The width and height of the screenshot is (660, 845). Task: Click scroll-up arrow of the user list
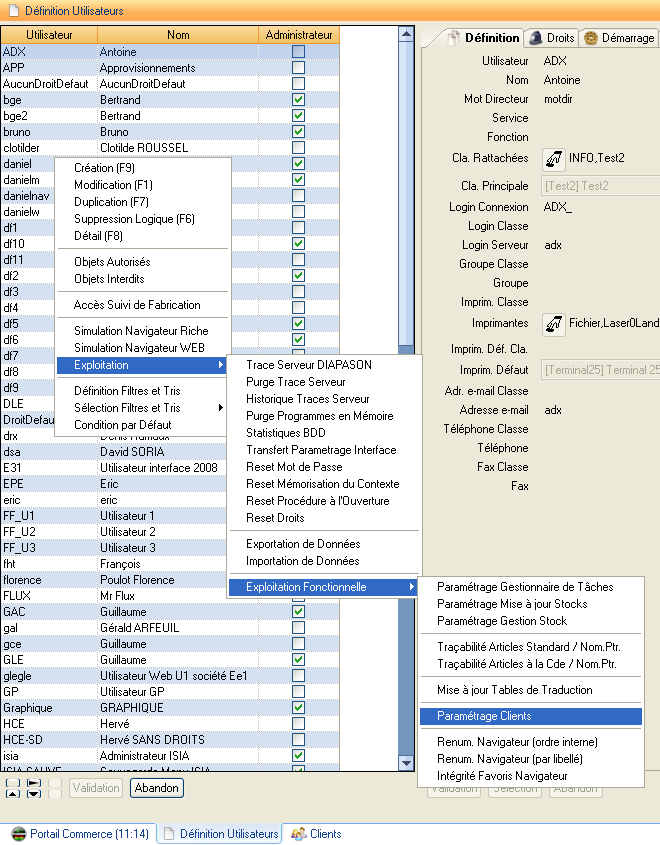pyautogui.click(x=406, y=35)
